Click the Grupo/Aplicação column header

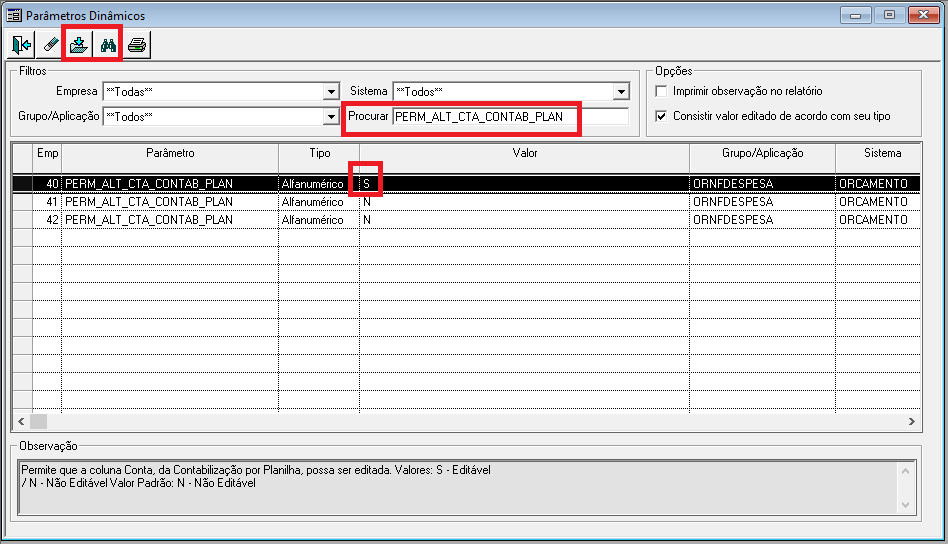(x=762, y=159)
